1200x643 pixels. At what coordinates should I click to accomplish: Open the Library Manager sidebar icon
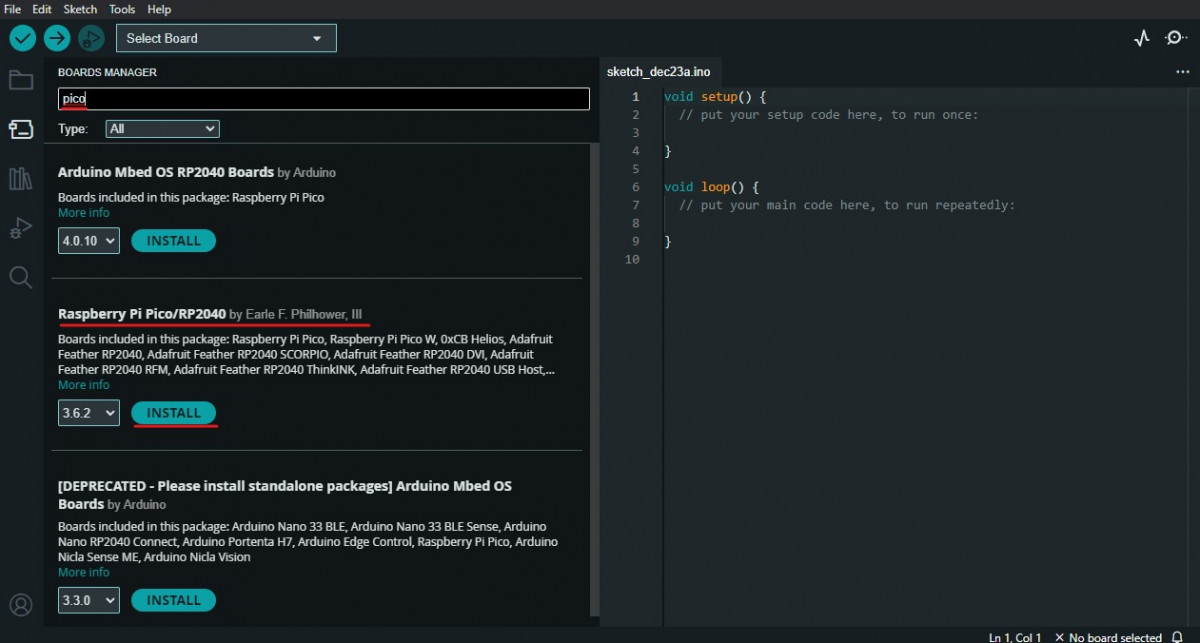click(x=21, y=179)
